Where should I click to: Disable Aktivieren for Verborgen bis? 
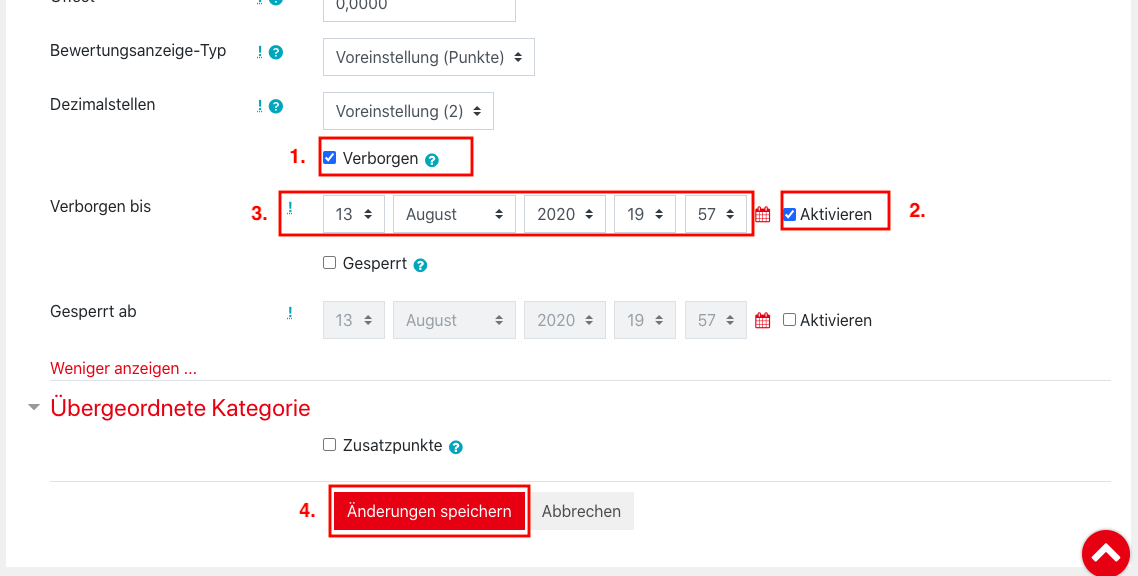click(790, 214)
